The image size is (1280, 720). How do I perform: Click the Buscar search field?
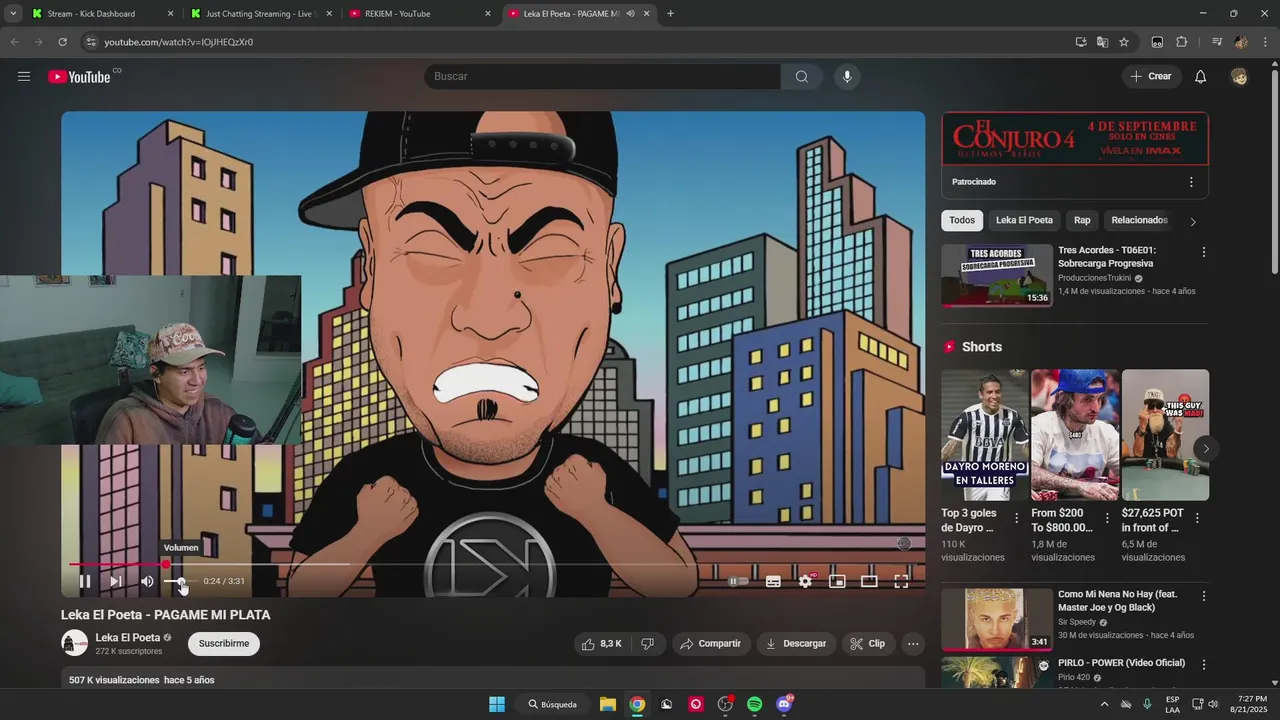pyautogui.click(x=602, y=77)
